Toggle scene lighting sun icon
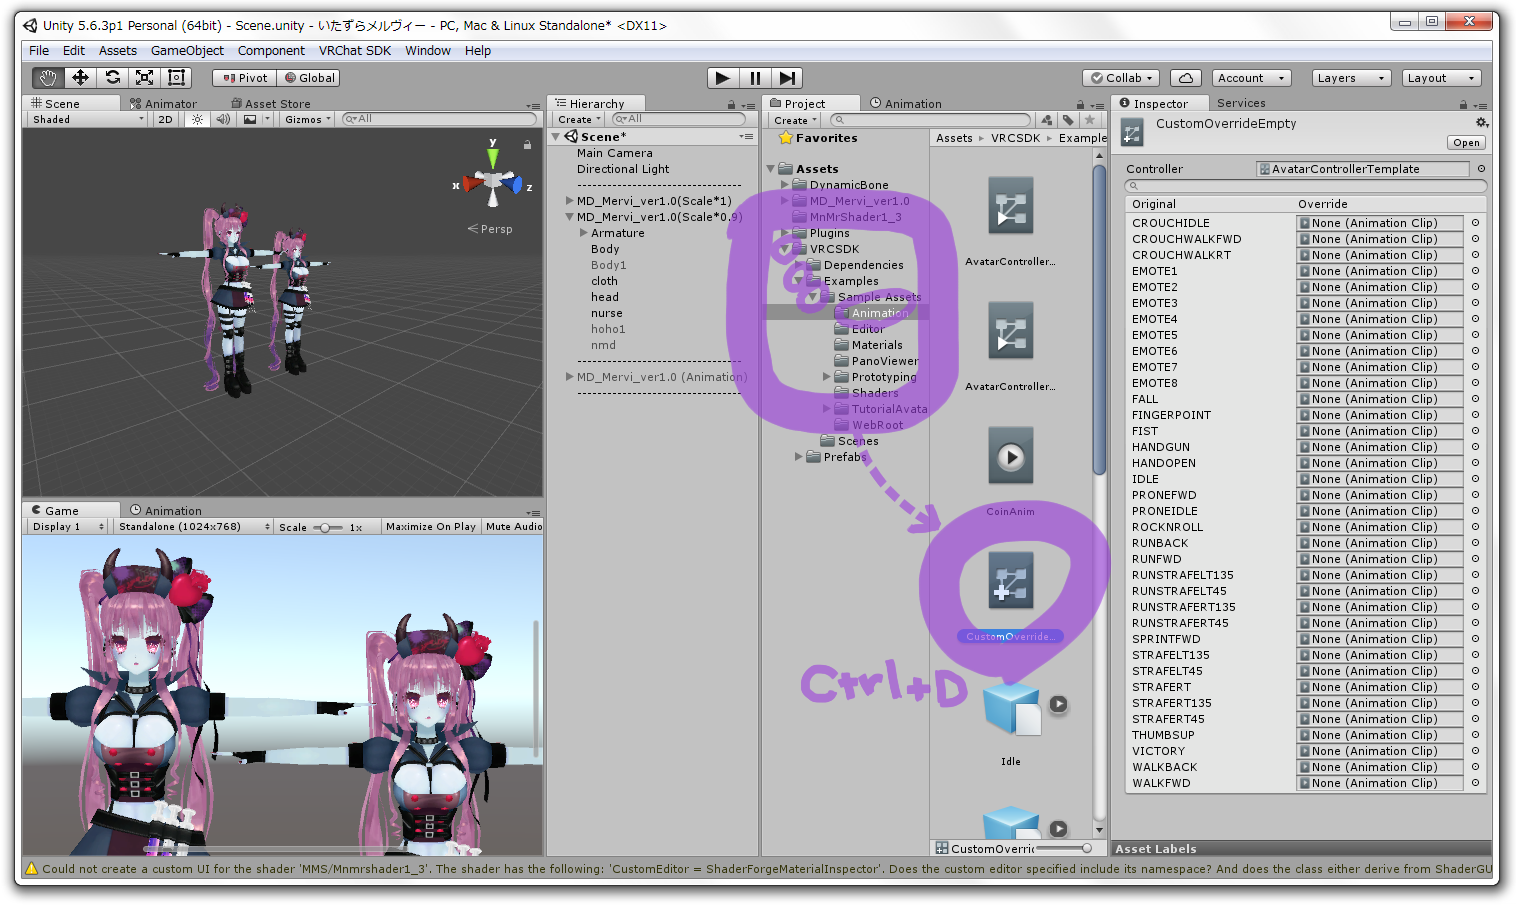Screen dimensions: 1516x905 (197, 119)
